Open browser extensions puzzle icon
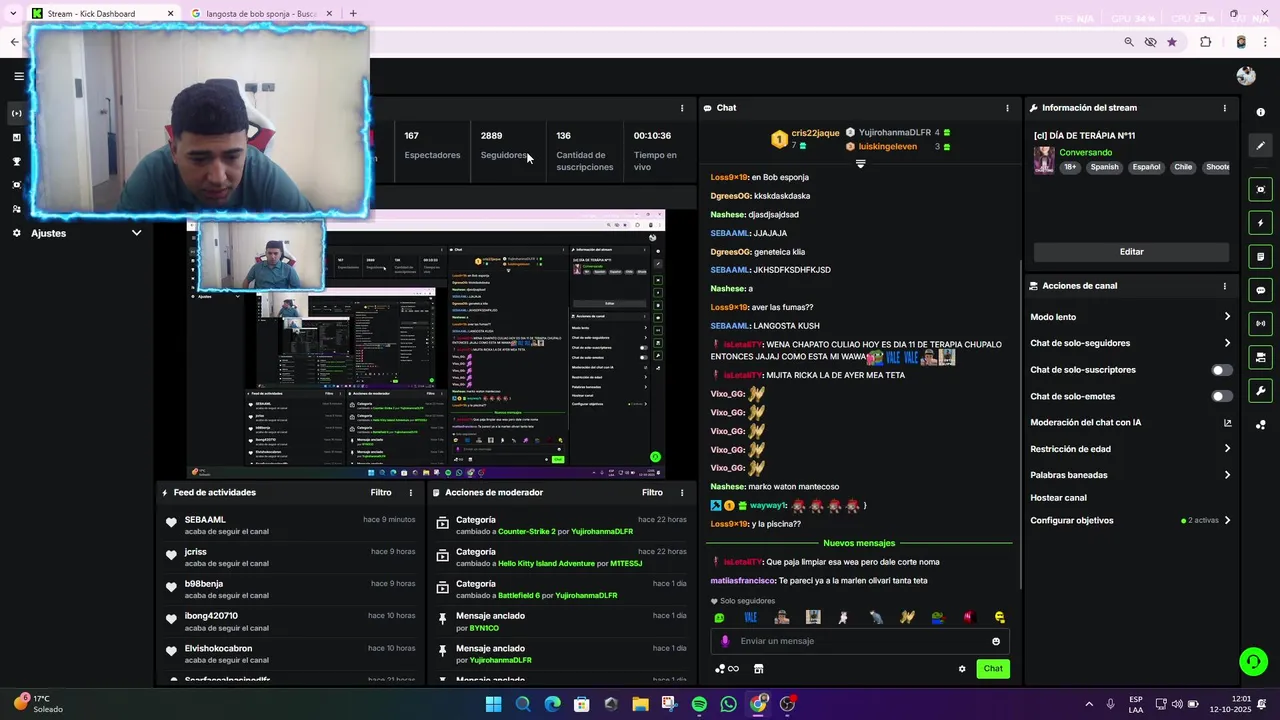The width and height of the screenshot is (1280, 720). point(1205,42)
